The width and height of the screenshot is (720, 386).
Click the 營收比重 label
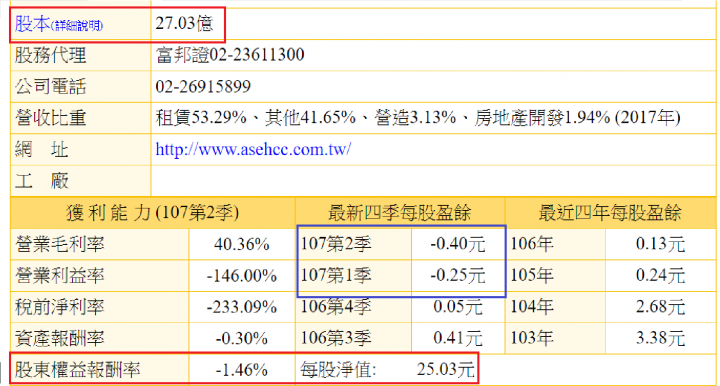tap(51, 118)
